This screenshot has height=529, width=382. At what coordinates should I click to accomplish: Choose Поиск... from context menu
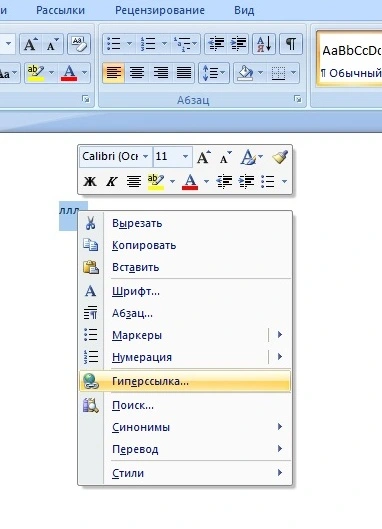click(x=185, y=405)
